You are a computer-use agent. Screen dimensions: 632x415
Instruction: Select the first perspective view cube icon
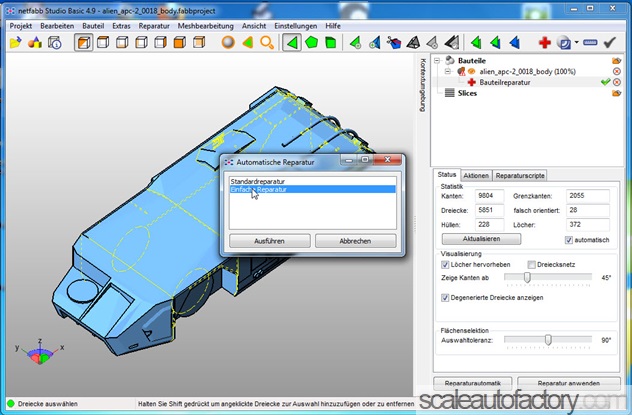coord(83,42)
